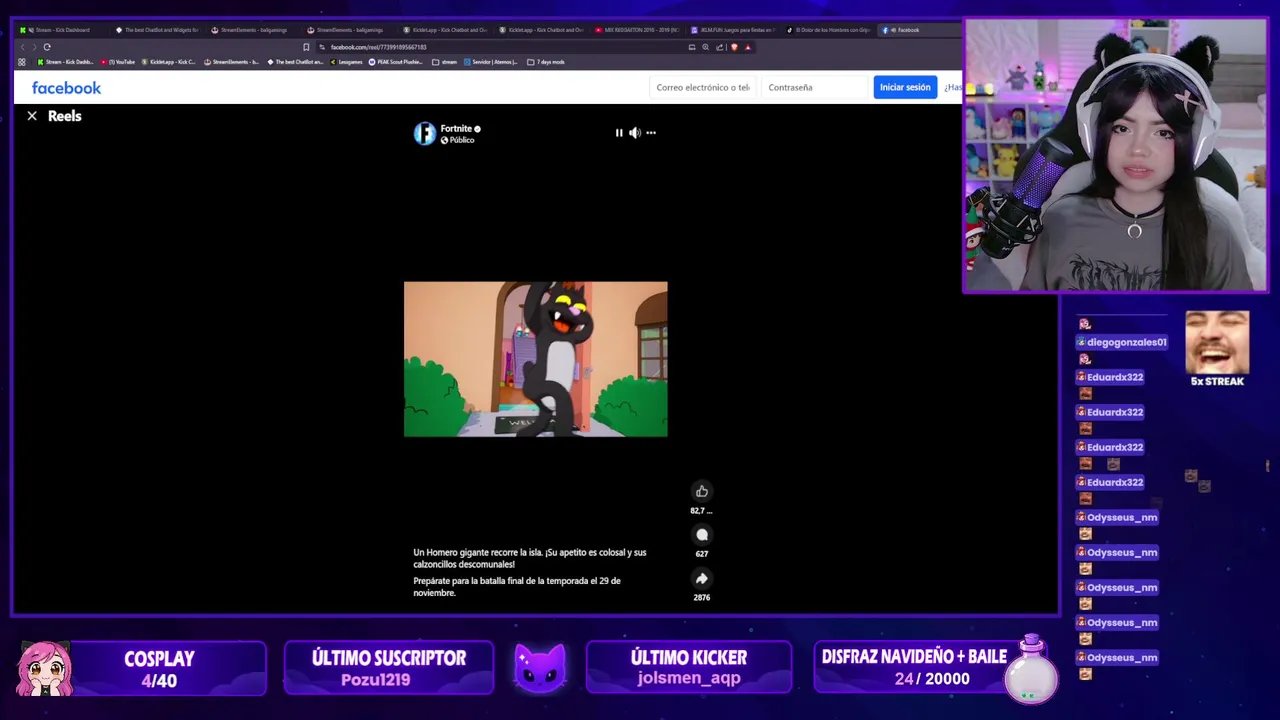Viewport: 1280px width, 720px height.
Task: Like the reel with the thumbs-up icon
Action: pos(702,491)
